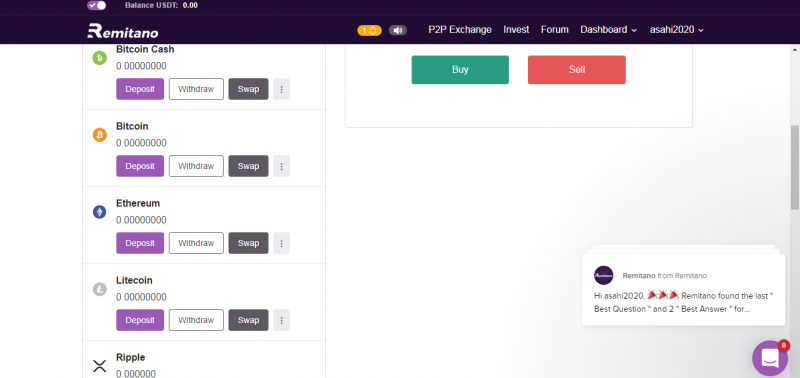Click the Bitcoin wallet name text
Viewport: 800px width, 378px height.
(x=132, y=126)
